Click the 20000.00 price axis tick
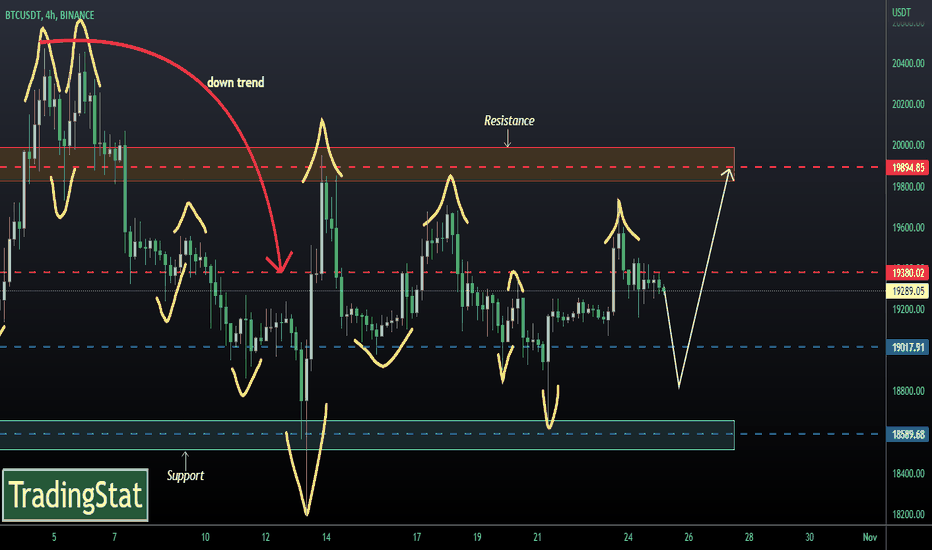Image resolution: width=932 pixels, height=550 pixels. pyautogui.click(x=908, y=145)
